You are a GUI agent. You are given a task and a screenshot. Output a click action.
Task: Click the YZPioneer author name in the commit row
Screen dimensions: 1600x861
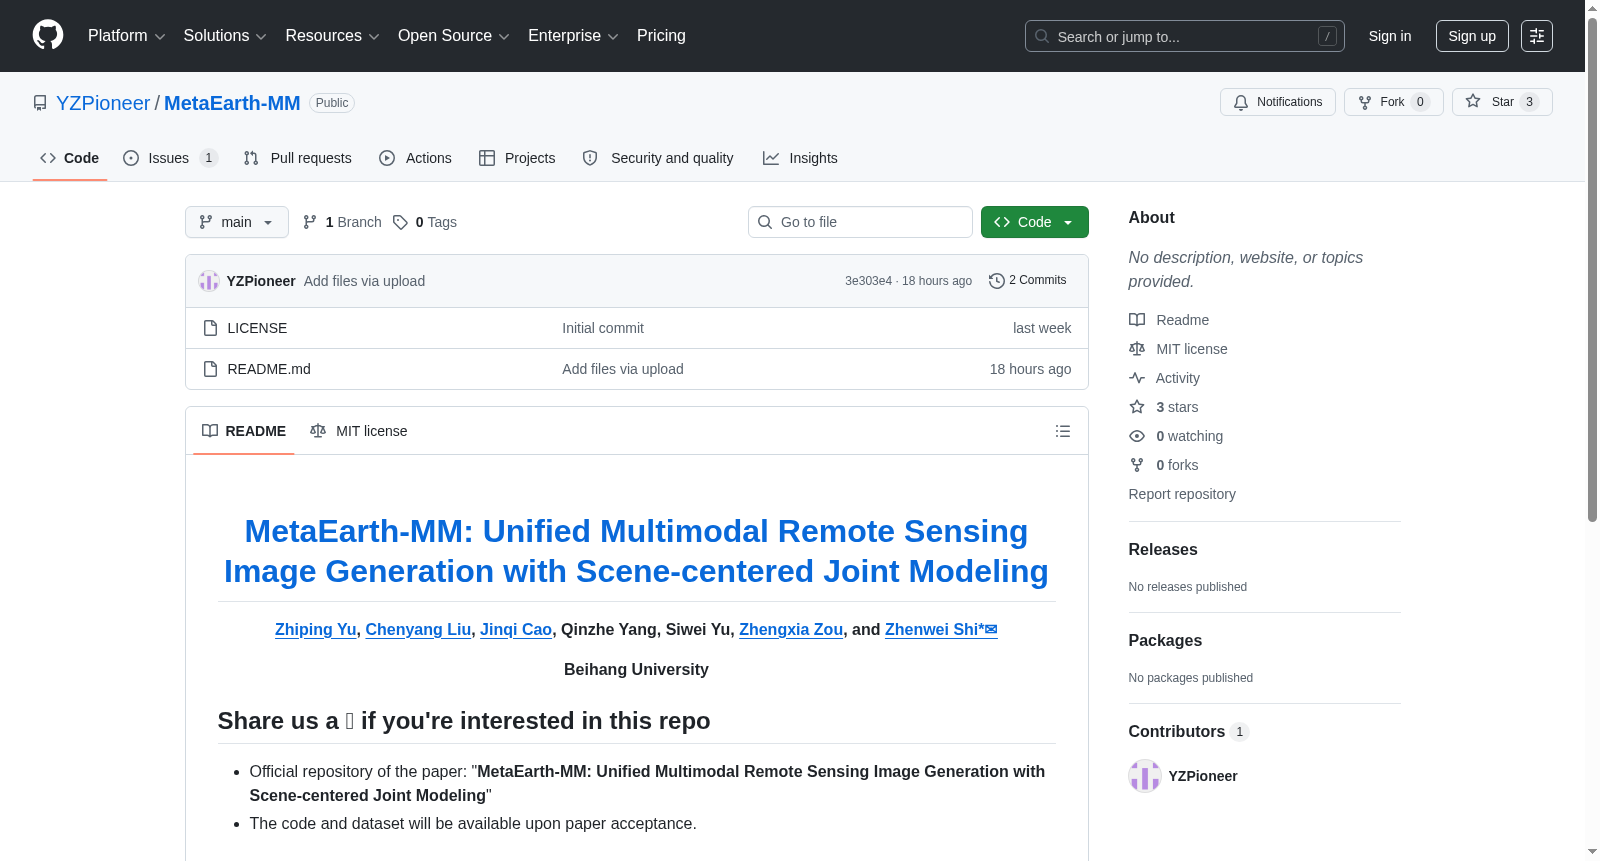(261, 281)
